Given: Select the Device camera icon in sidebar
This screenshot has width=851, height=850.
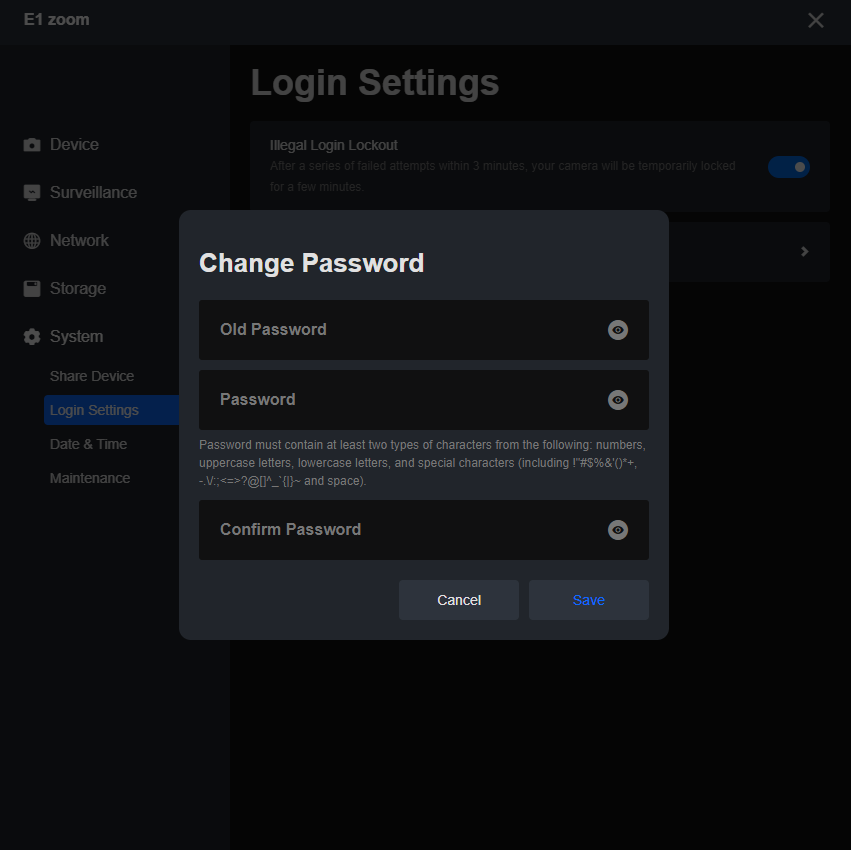Looking at the screenshot, I should click(31, 144).
